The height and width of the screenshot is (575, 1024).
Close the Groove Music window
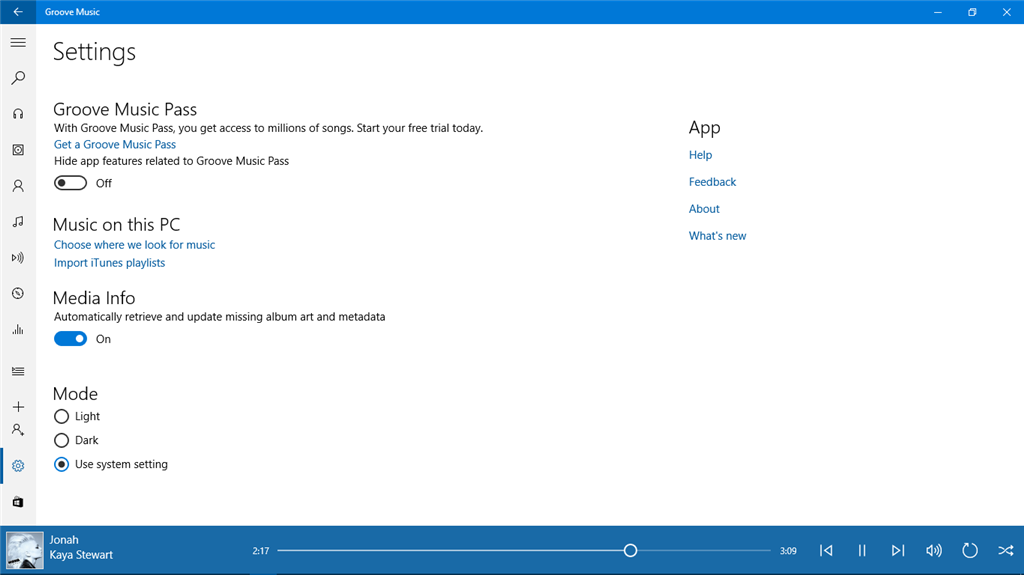[1006, 12]
